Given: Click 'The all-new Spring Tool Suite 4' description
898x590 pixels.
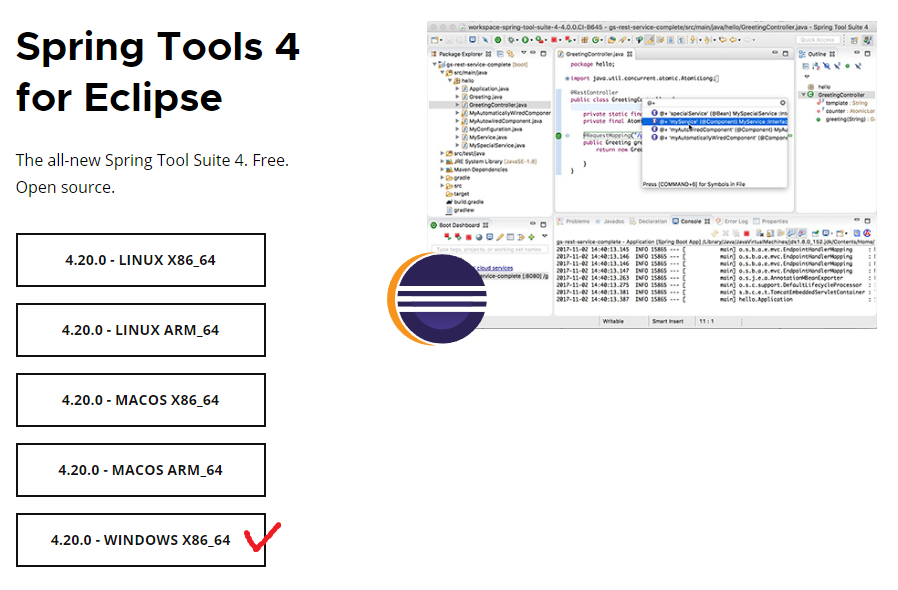Looking at the screenshot, I should 152,174.
